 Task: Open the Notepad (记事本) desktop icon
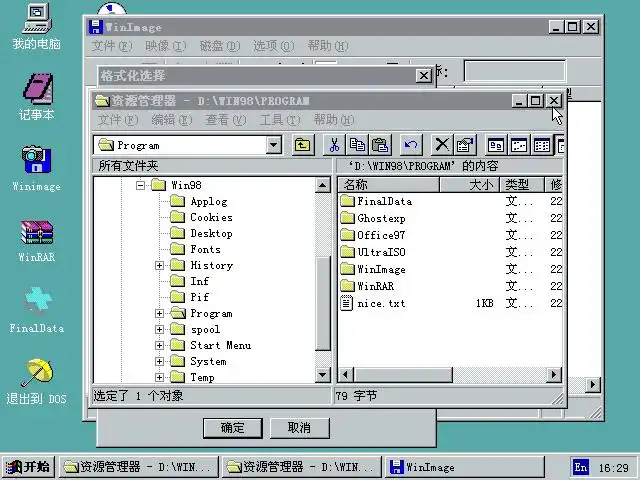(36, 97)
